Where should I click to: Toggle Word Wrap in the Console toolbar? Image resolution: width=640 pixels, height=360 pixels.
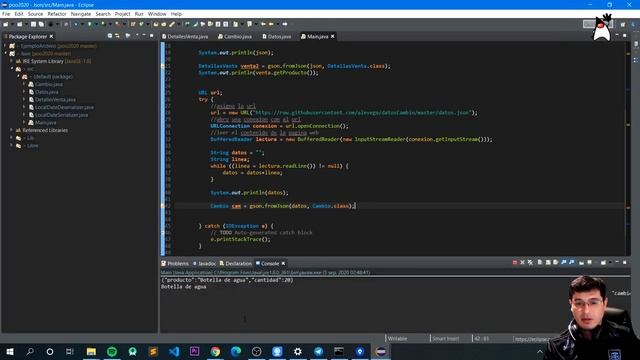click(x=556, y=262)
